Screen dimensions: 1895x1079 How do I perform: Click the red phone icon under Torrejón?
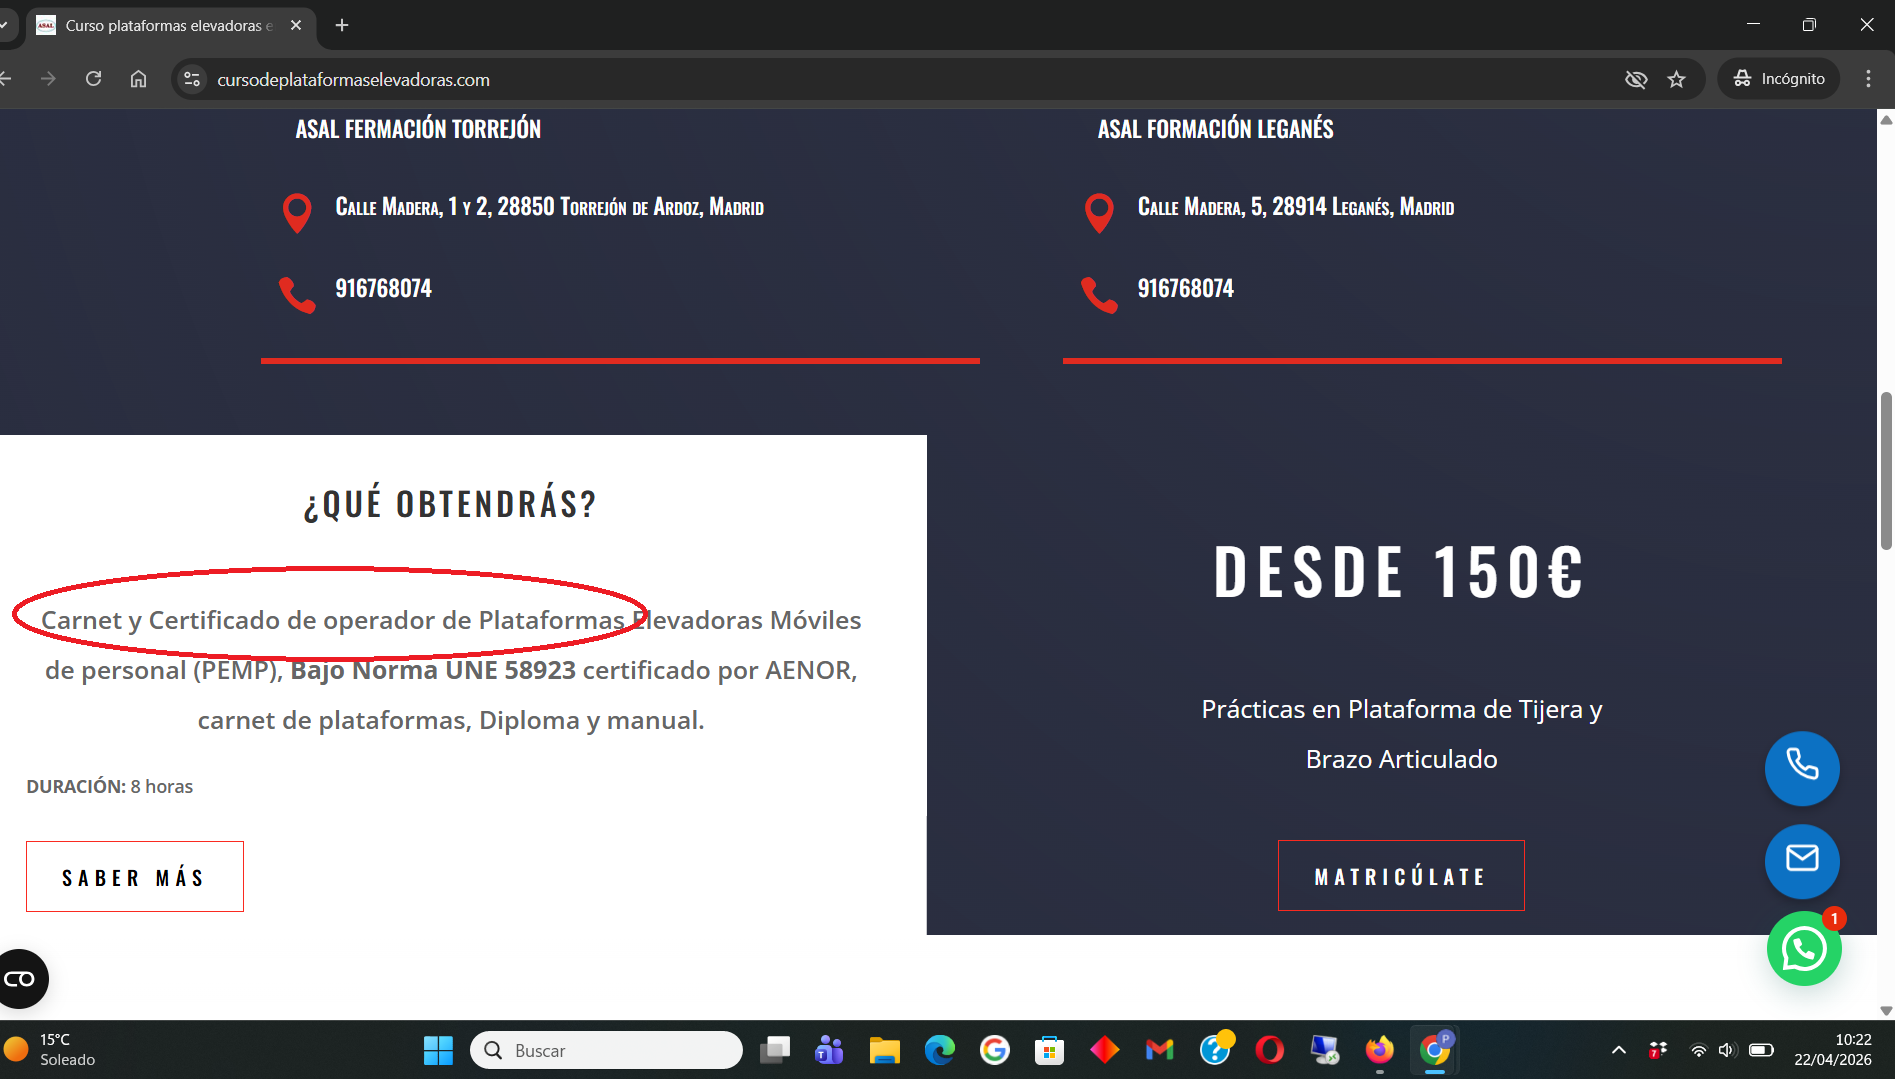(x=297, y=295)
